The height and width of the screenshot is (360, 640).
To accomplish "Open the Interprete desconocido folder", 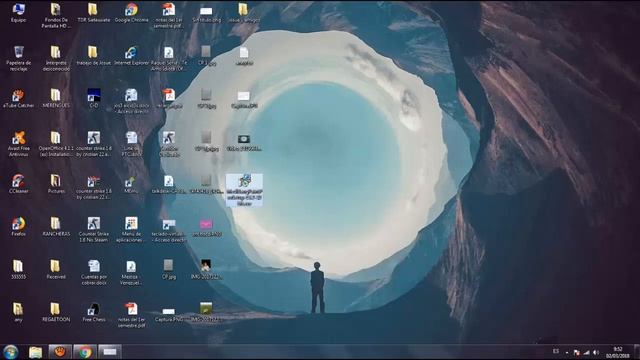I will pos(56,58).
